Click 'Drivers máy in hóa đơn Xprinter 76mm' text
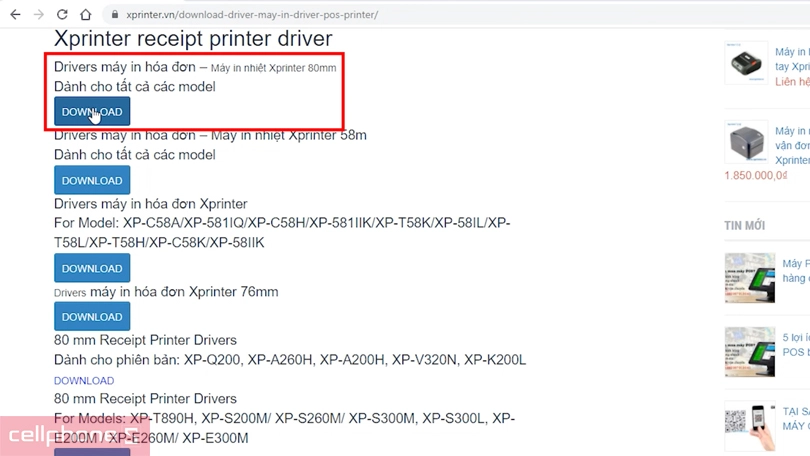 click(166, 292)
